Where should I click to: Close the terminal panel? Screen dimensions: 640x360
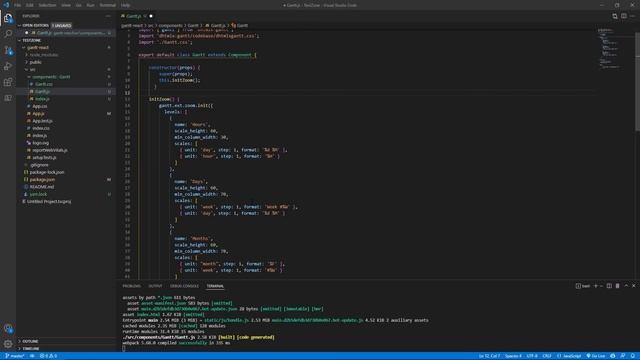coord(633,286)
